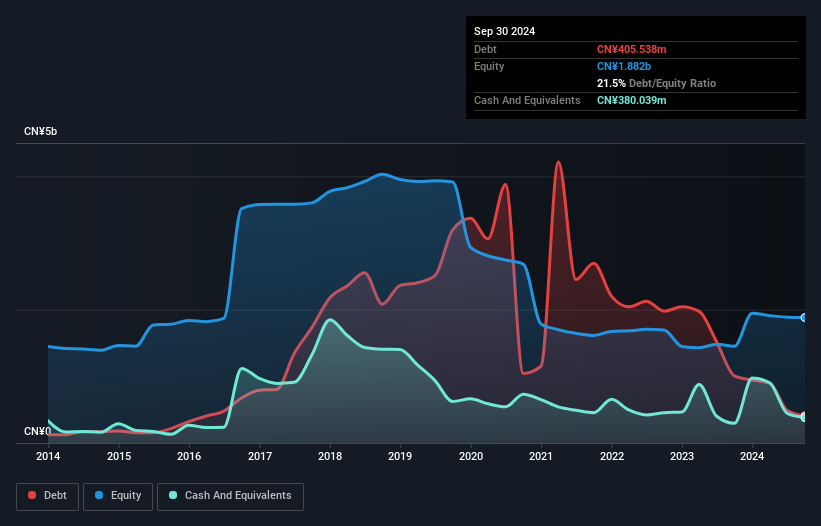Viewport: 821px width, 526px height.
Task: Click the Equity endpoint marker at Sep 2024
Action: click(804, 318)
